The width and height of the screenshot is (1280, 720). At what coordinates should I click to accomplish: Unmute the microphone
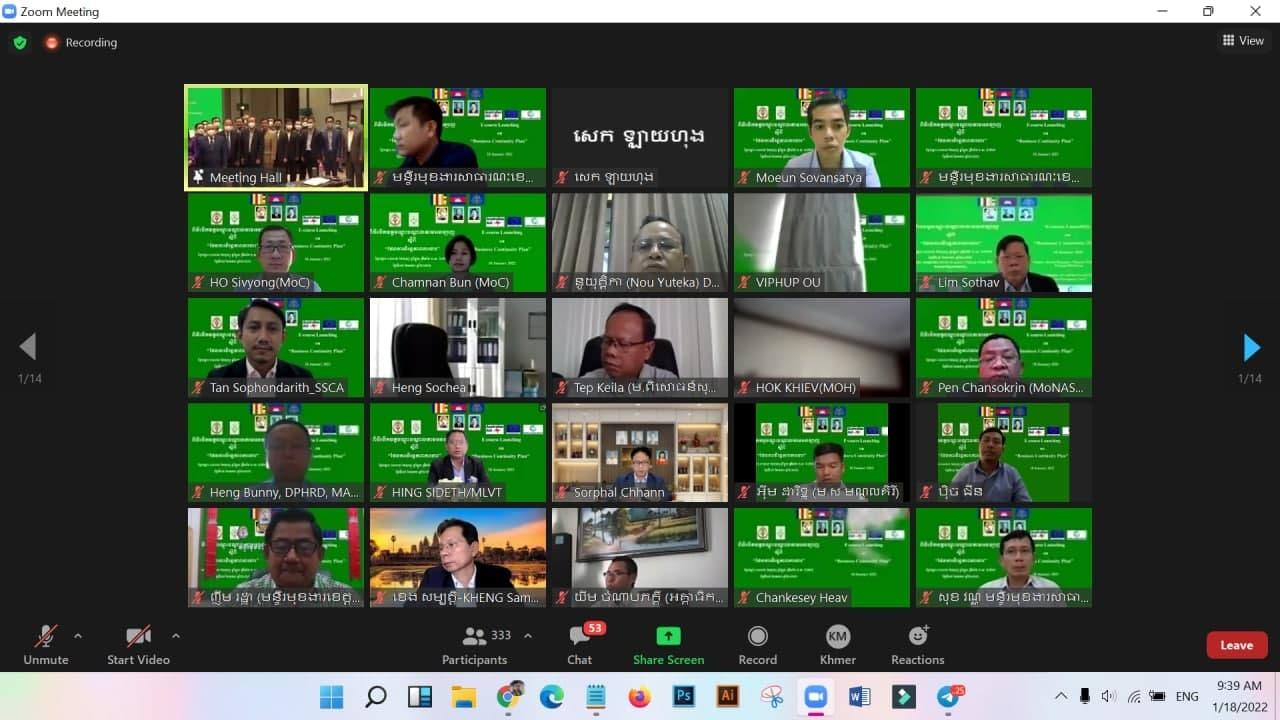[46, 645]
